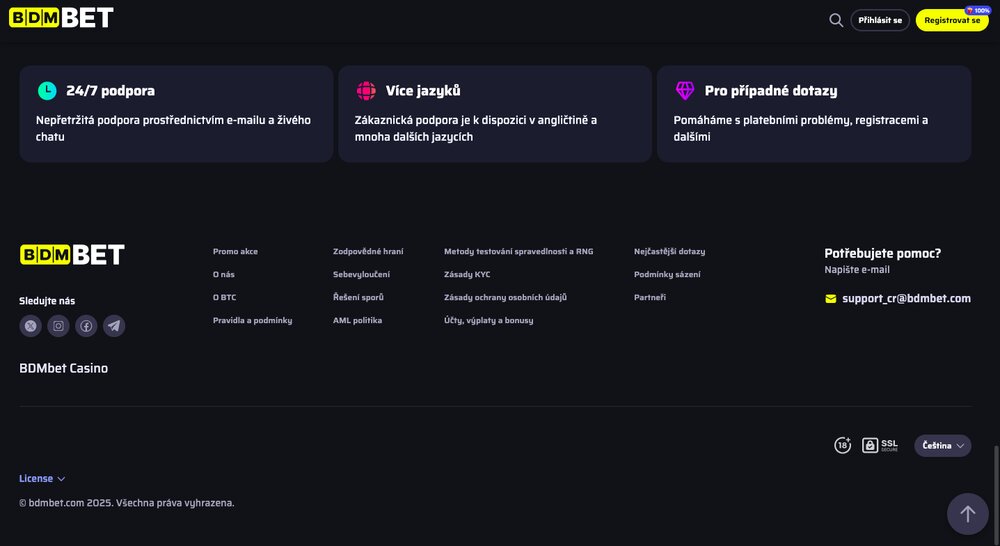Click the 18+ age restriction badge
Viewport: 1000px width, 546px height.
842,445
